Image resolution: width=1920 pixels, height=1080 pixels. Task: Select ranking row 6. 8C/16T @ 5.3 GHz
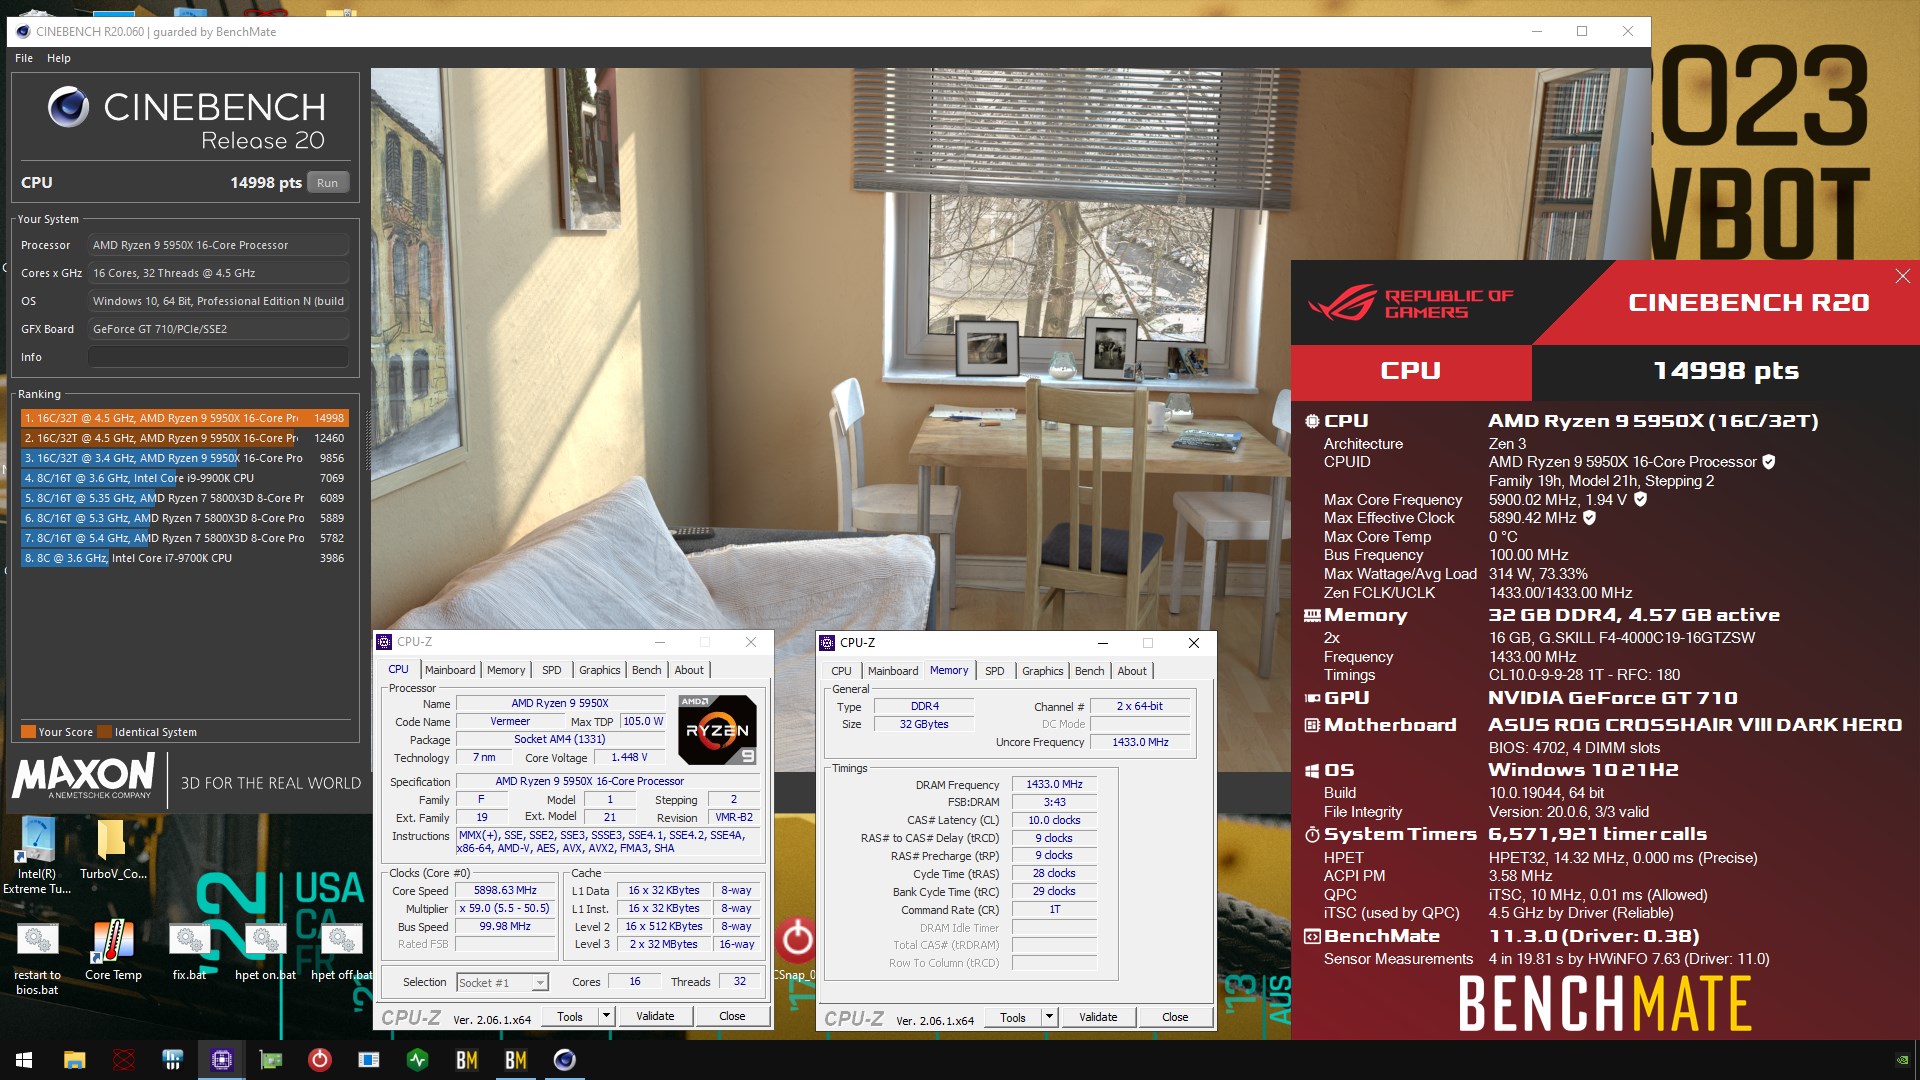(184, 518)
